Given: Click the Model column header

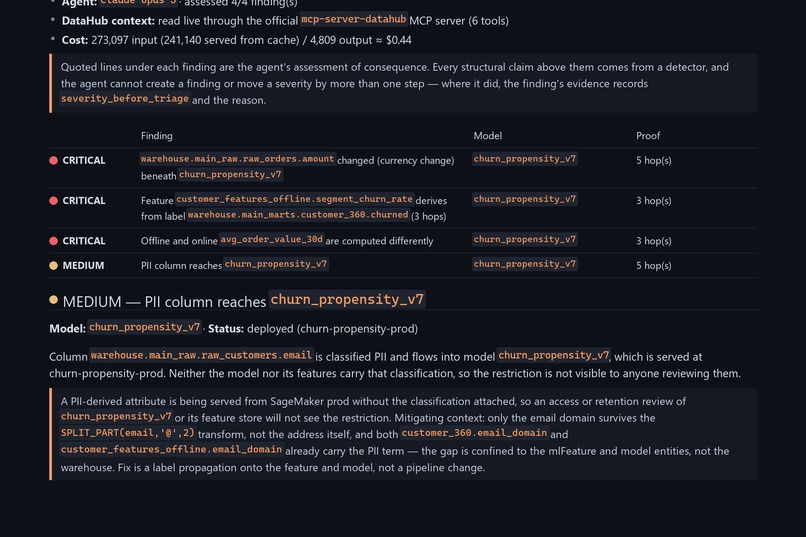Looking at the screenshot, I should click(487, 136).
